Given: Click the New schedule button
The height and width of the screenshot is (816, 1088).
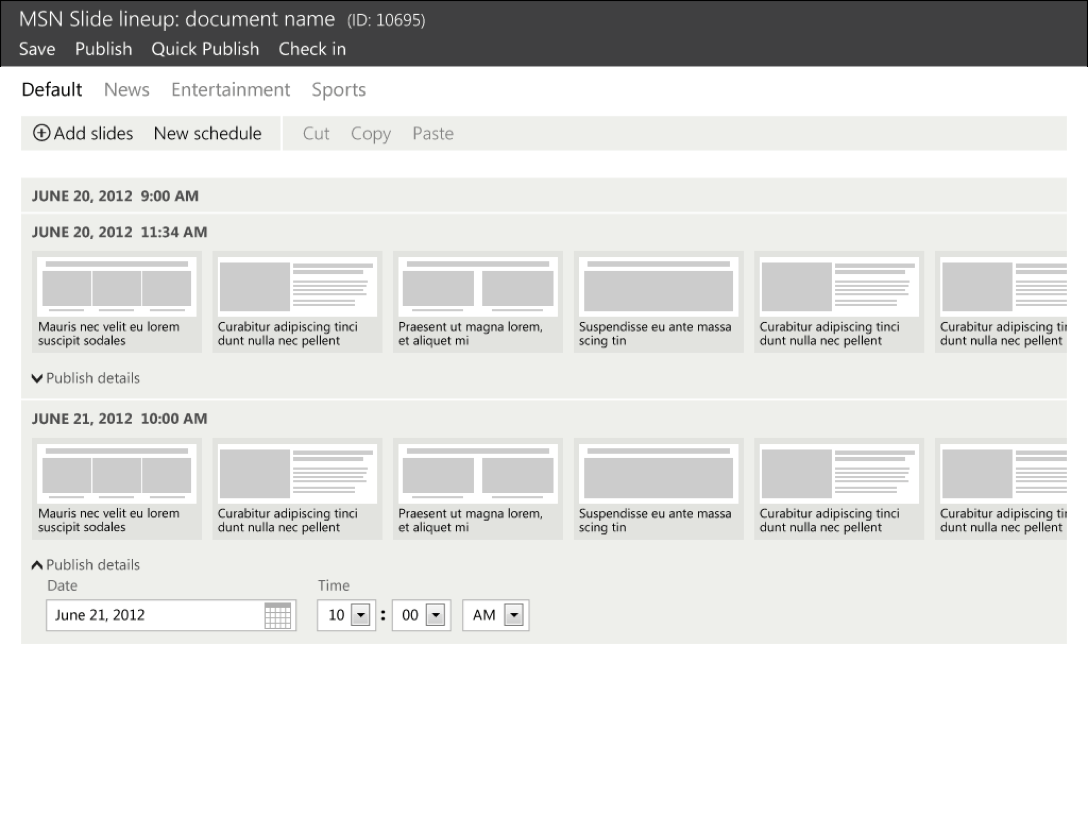Looking at the screenshot, I should click(207, 133).
